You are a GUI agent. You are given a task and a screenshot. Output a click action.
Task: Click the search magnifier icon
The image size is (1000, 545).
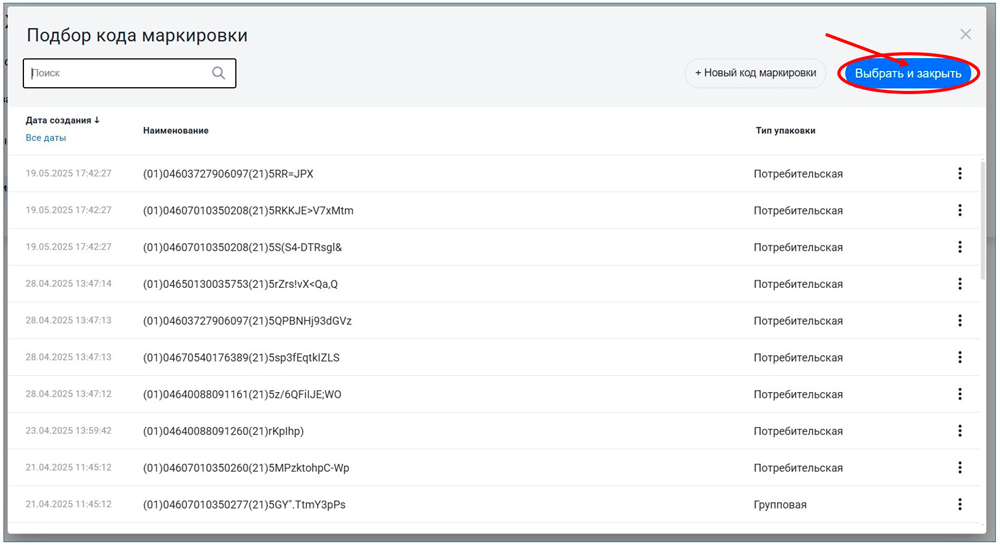tap(219, 73)
